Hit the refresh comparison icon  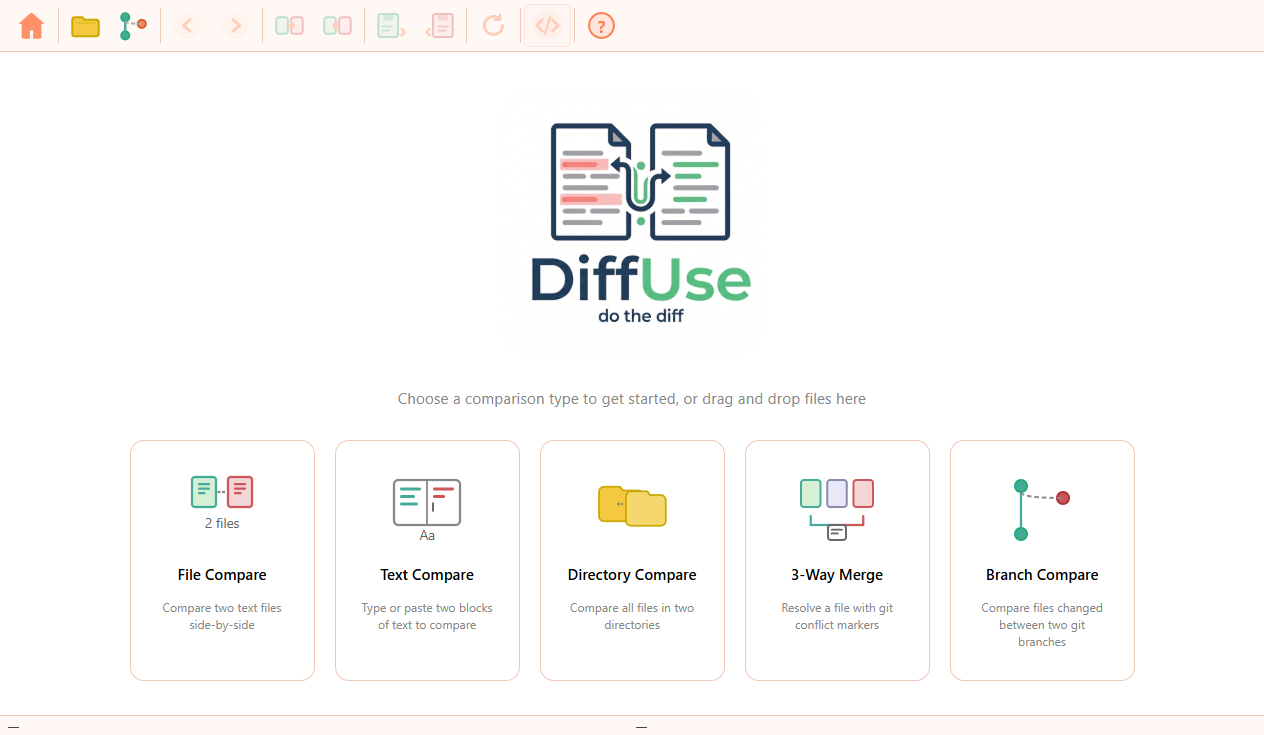493,26
